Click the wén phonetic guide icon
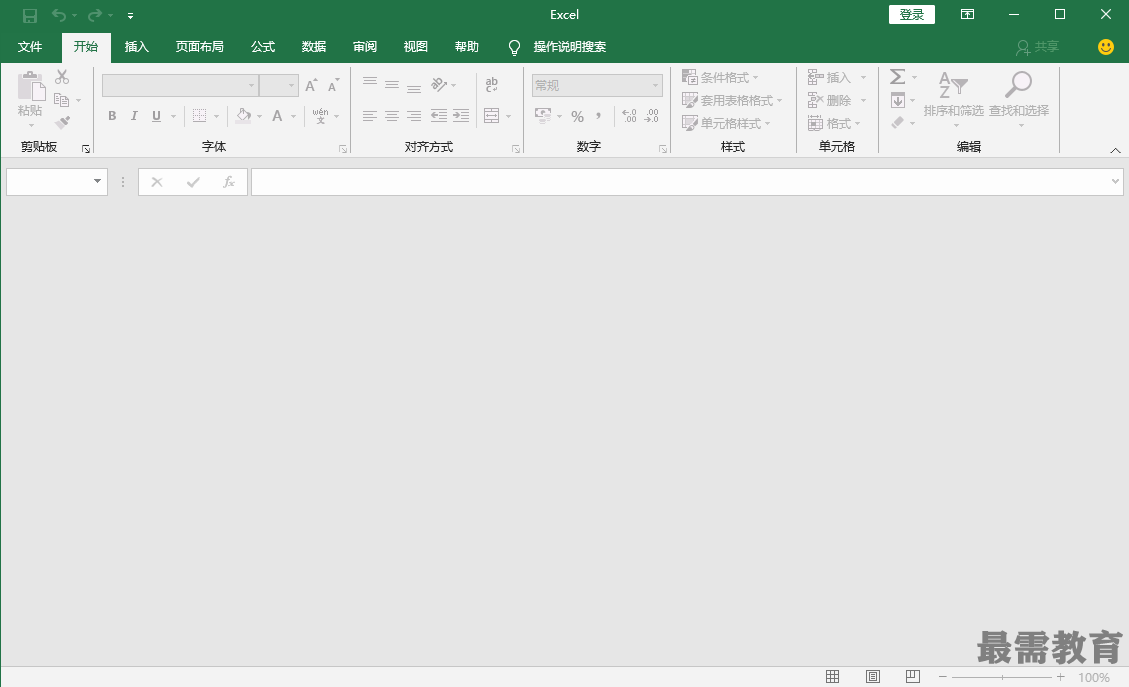This screenshot has width=1129, height=687. pos(320,116)
